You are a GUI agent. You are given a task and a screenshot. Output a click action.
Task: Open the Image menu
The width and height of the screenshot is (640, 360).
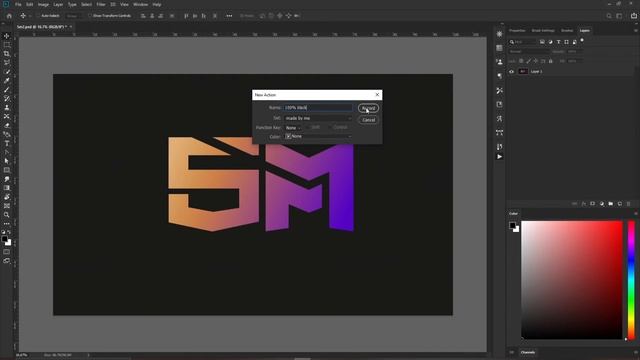tap(43, 4)
